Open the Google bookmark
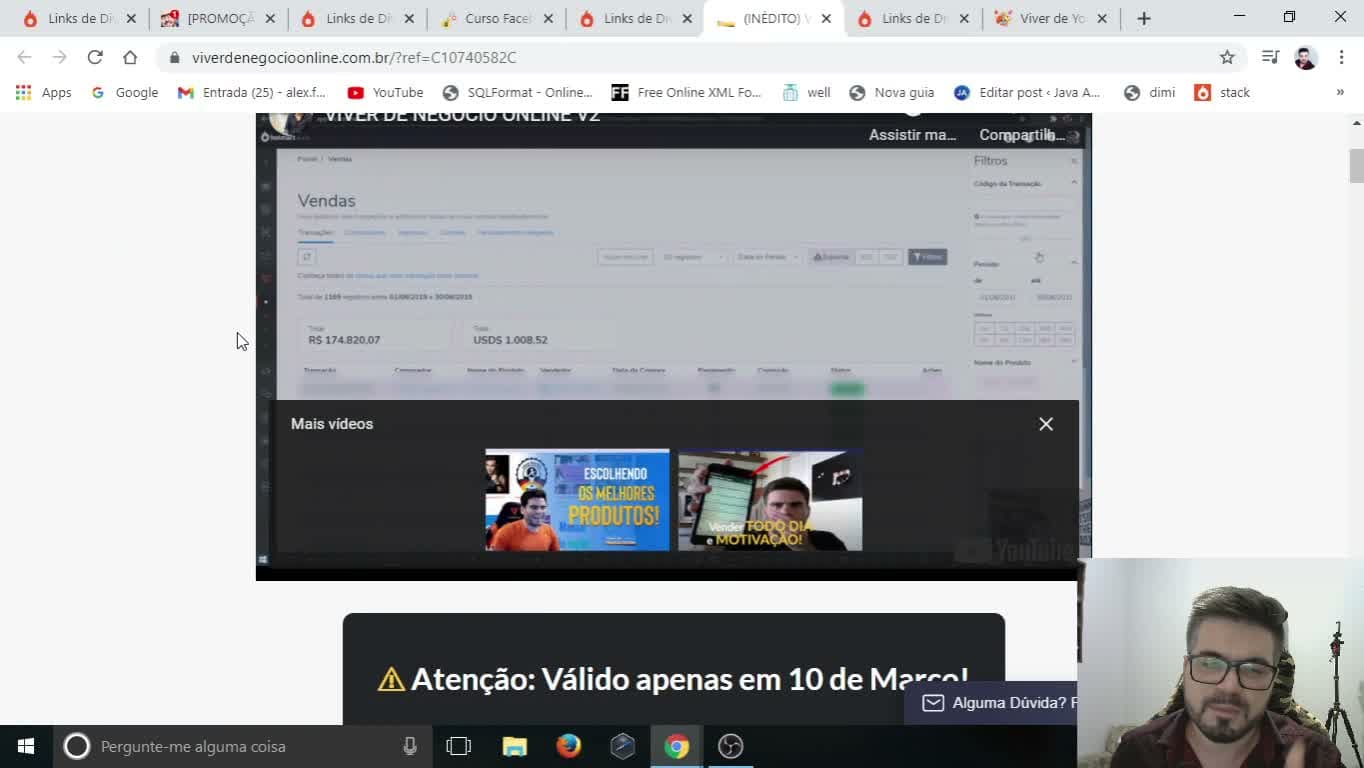This screenshot has height=768, width=1364. [x=125, y=92]
